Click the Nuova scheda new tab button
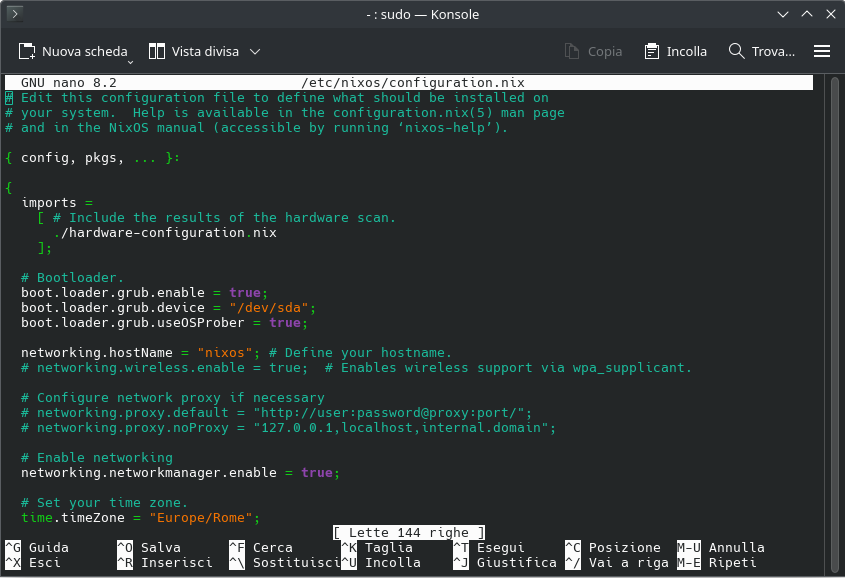 click(73, 51)
